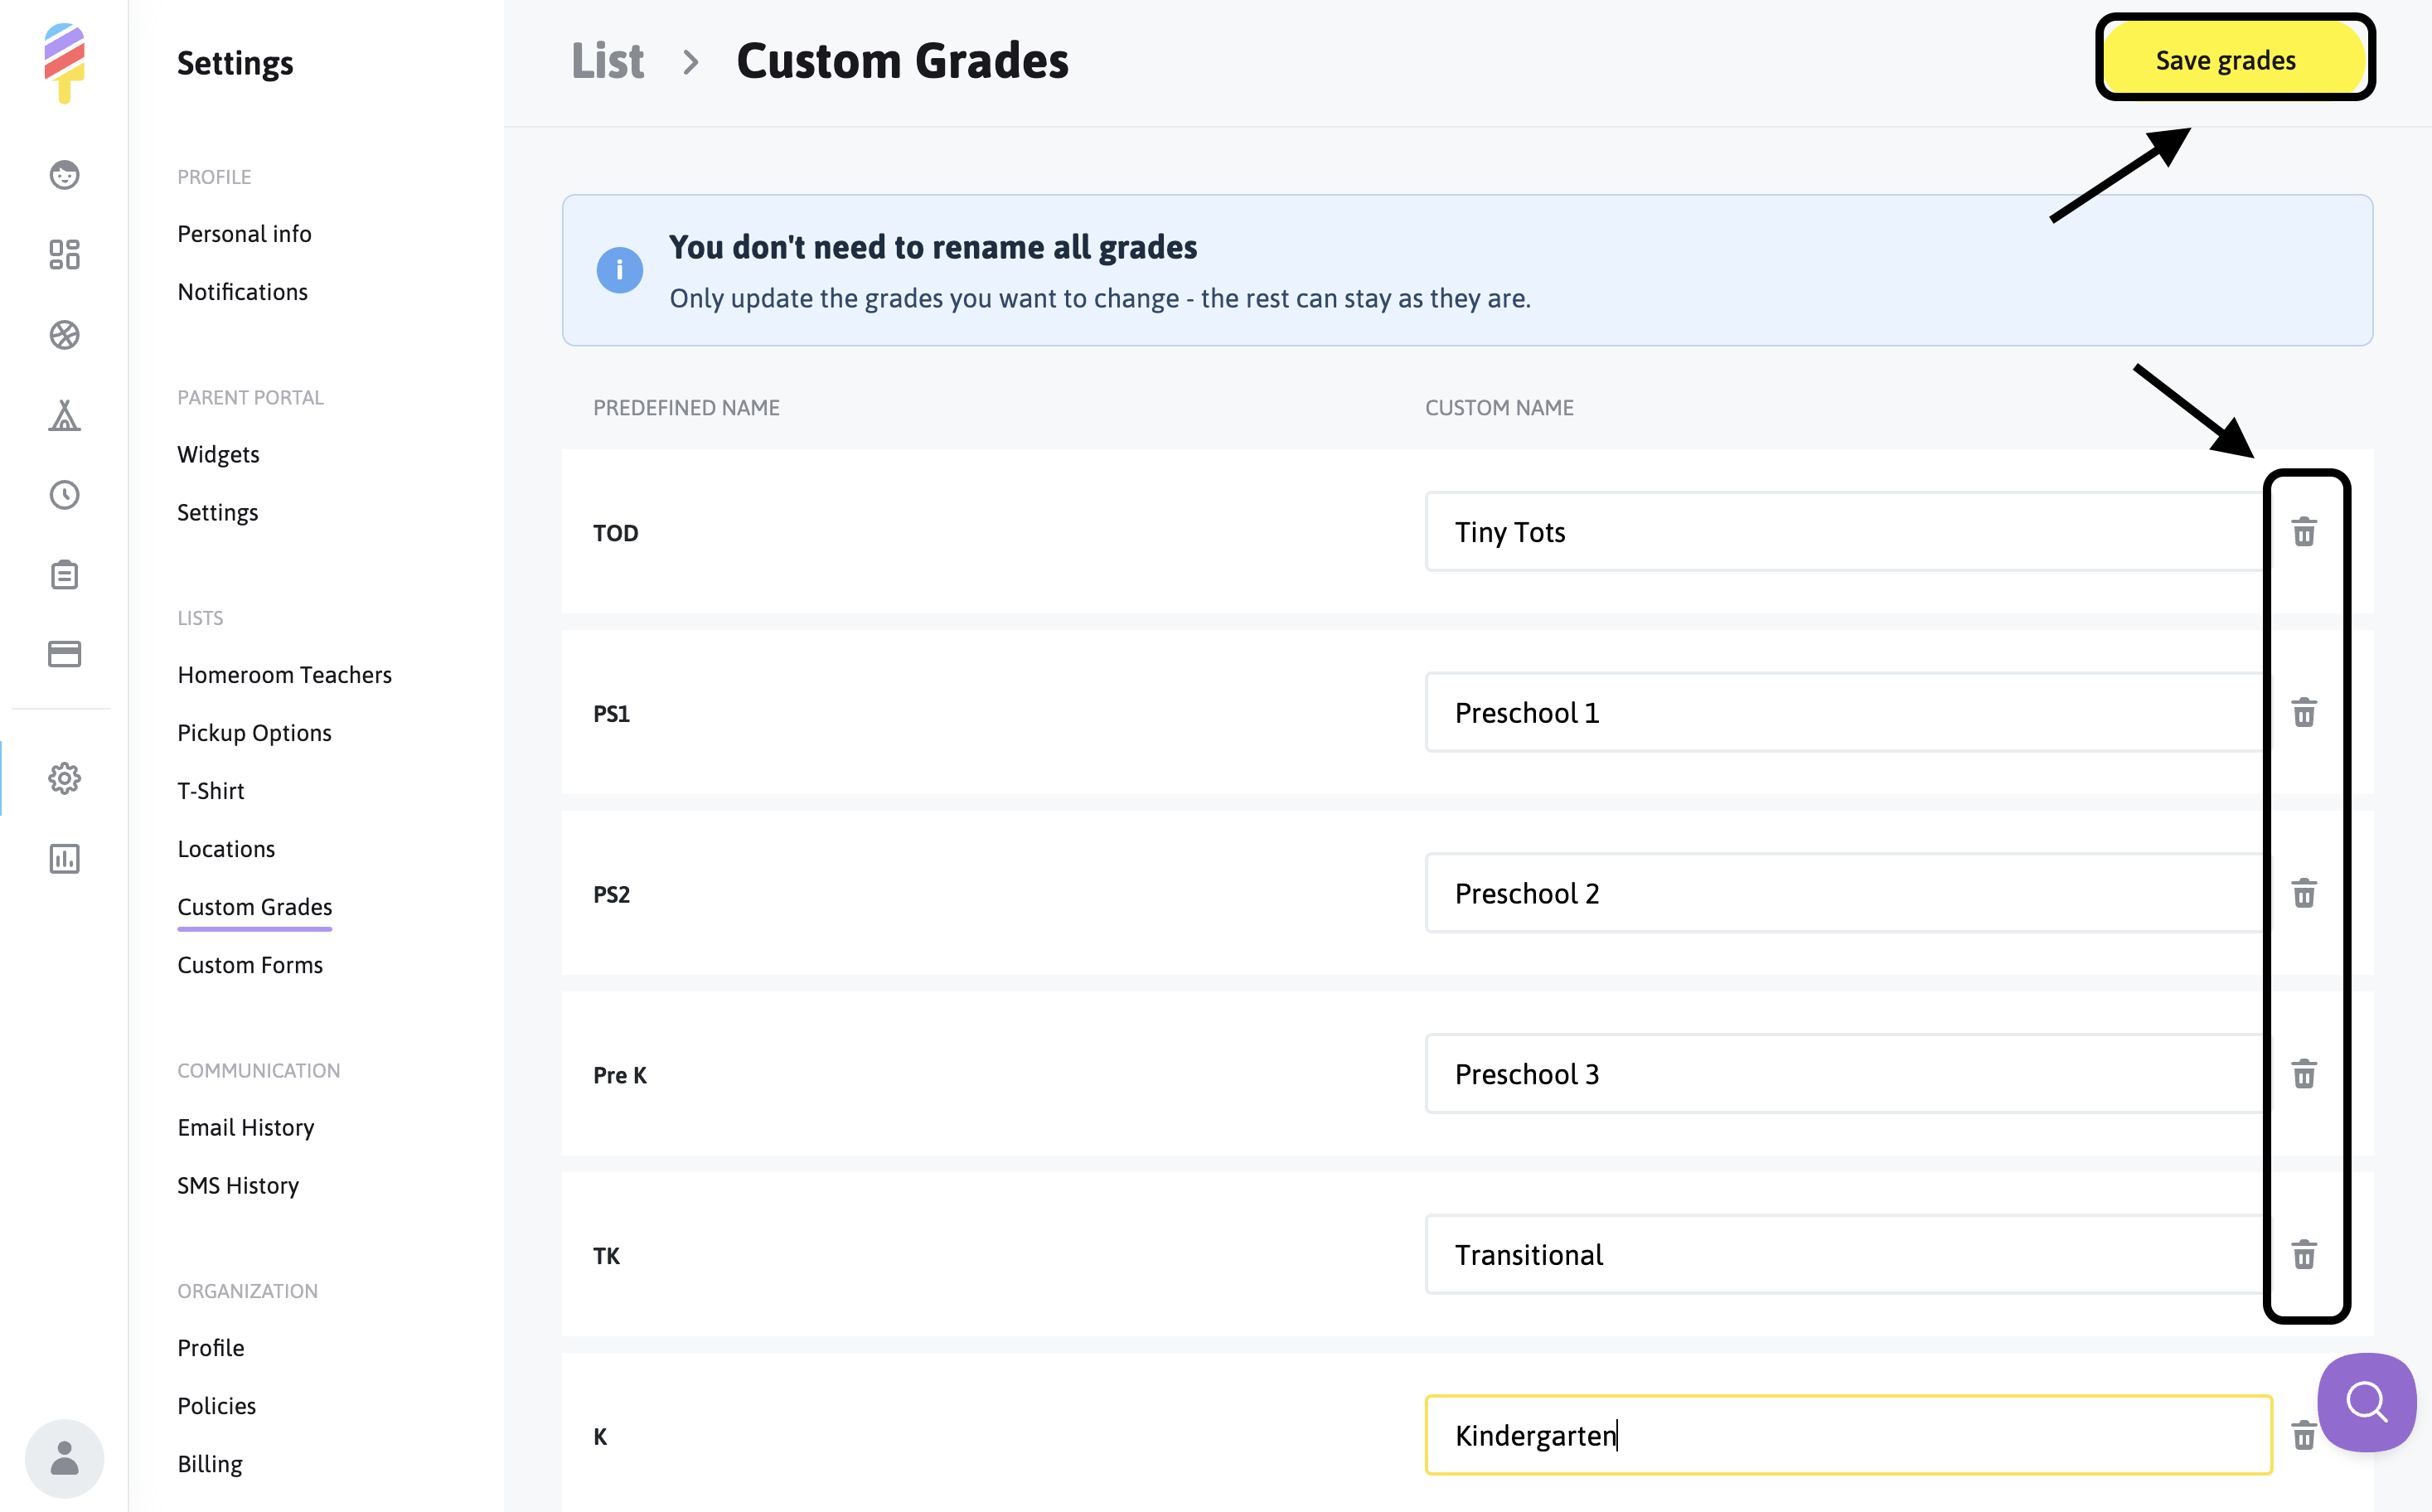Open Pickup Options list settings
The height and width of the screenshot is (1512, 2432).
point(254,733)
